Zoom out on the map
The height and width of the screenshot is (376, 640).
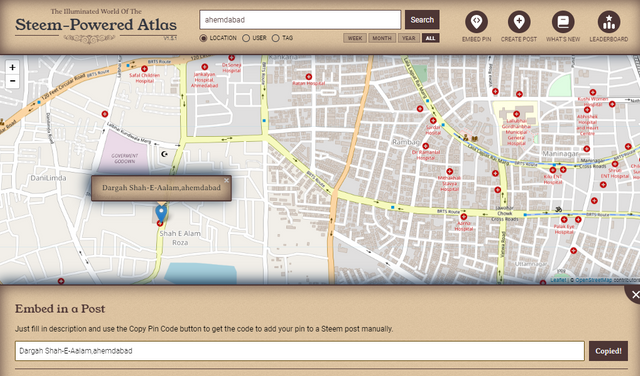12,81
